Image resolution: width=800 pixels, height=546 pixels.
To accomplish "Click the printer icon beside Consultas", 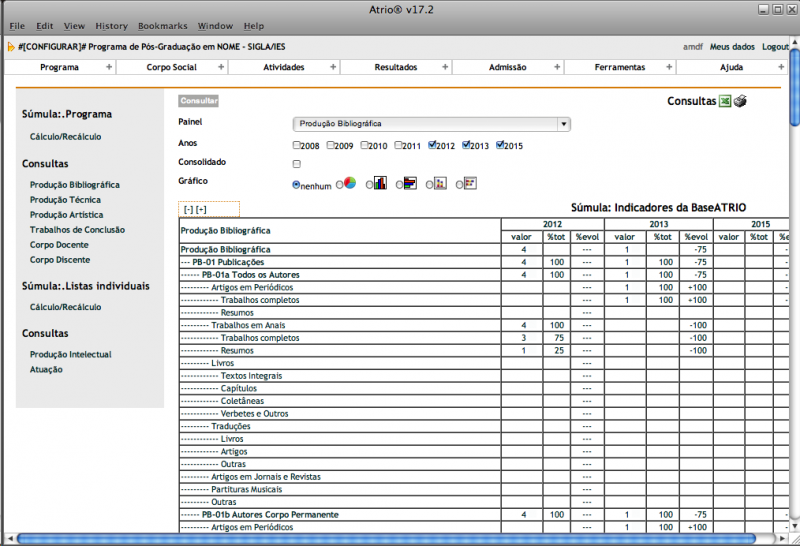I will [x=740, y=101].
